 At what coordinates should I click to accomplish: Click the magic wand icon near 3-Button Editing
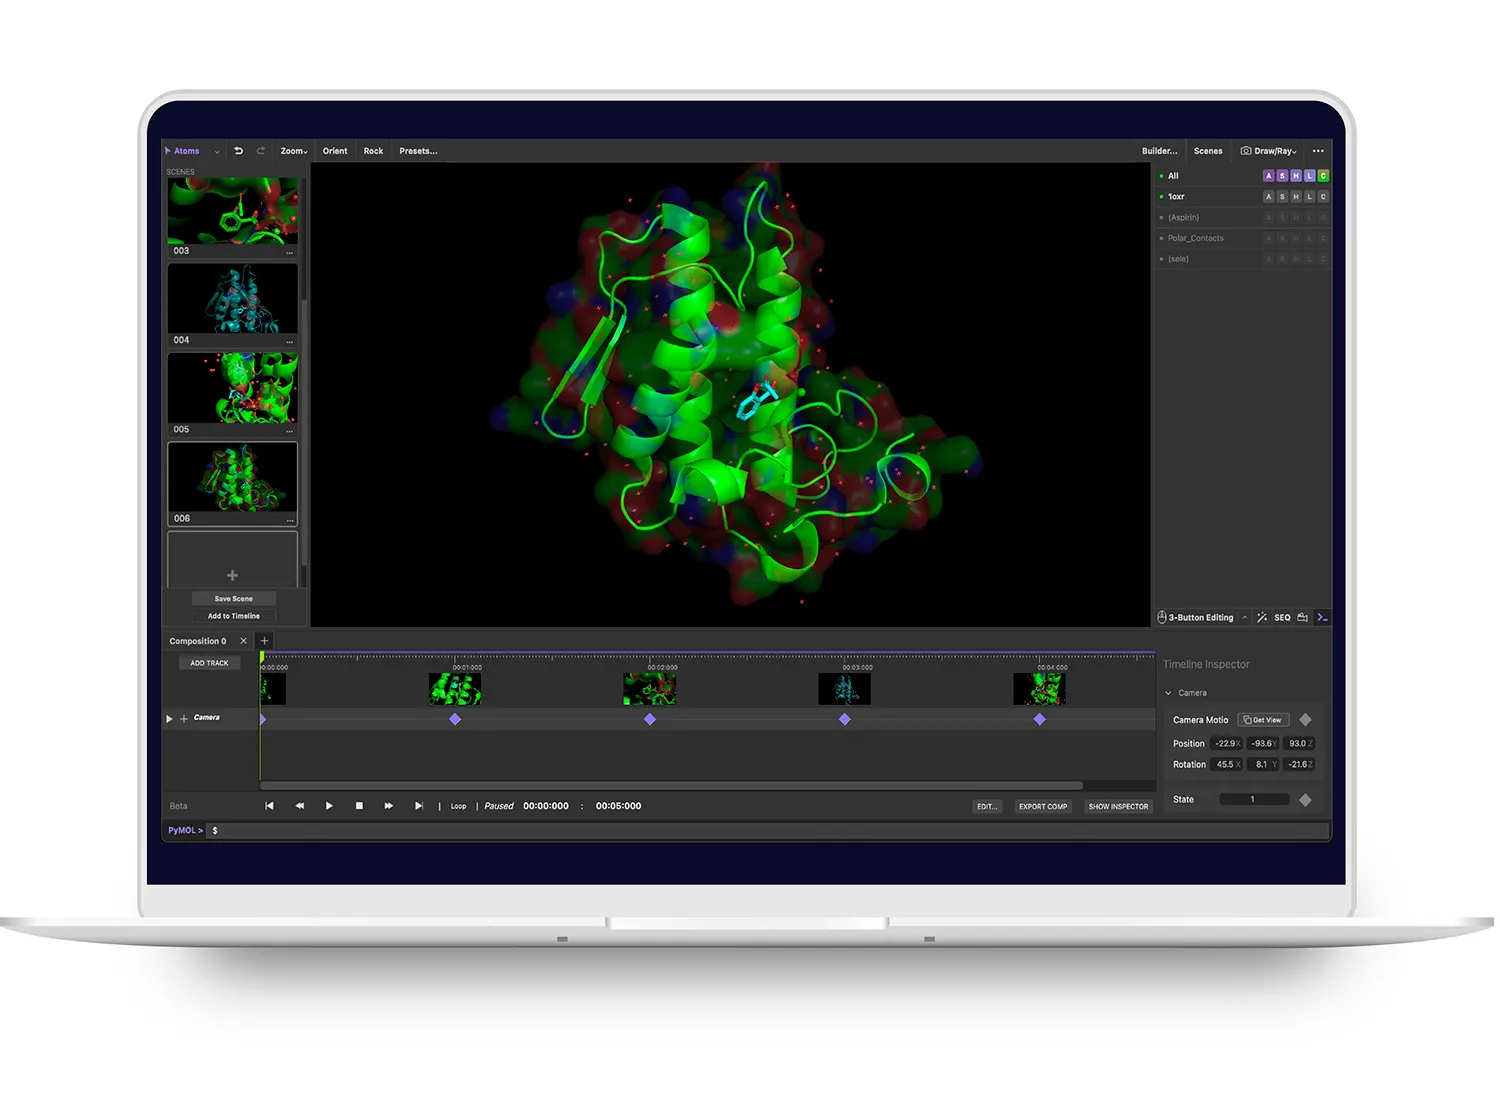coord(1262,617)
